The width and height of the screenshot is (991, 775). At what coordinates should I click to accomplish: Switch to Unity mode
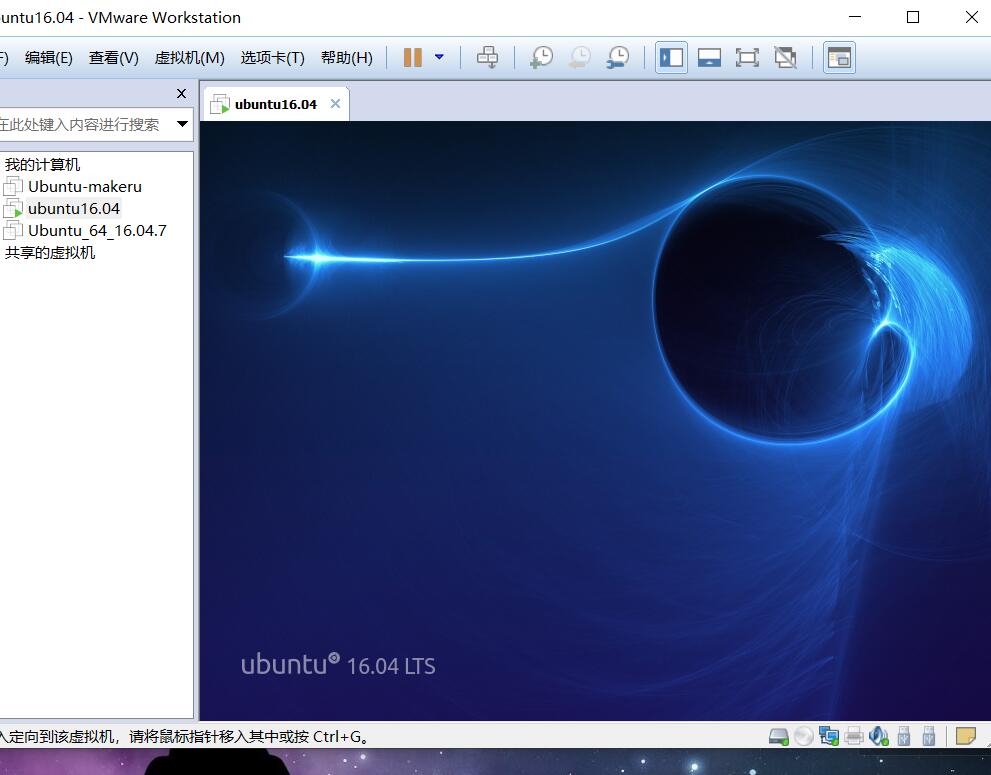(785, 57)
